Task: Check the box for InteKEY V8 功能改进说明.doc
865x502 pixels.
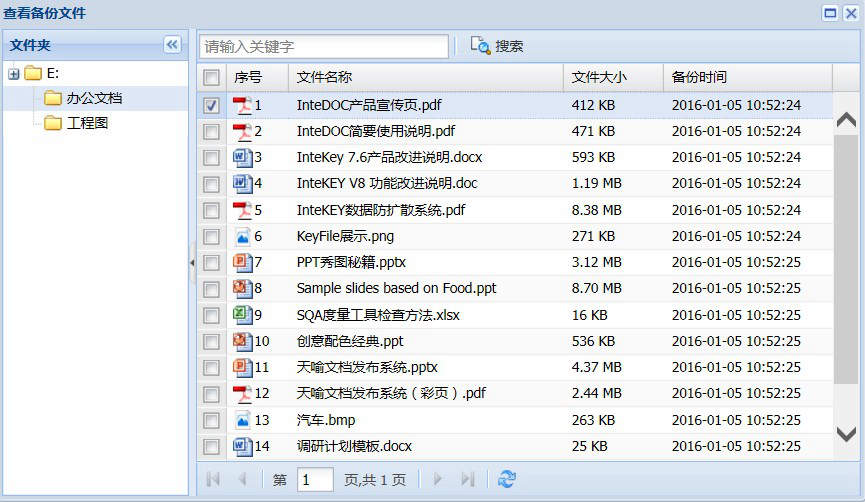Action: [211, 184]
